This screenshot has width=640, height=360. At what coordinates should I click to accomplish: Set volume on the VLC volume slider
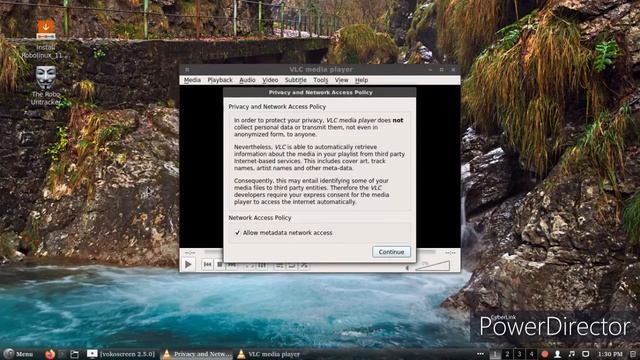433,266
